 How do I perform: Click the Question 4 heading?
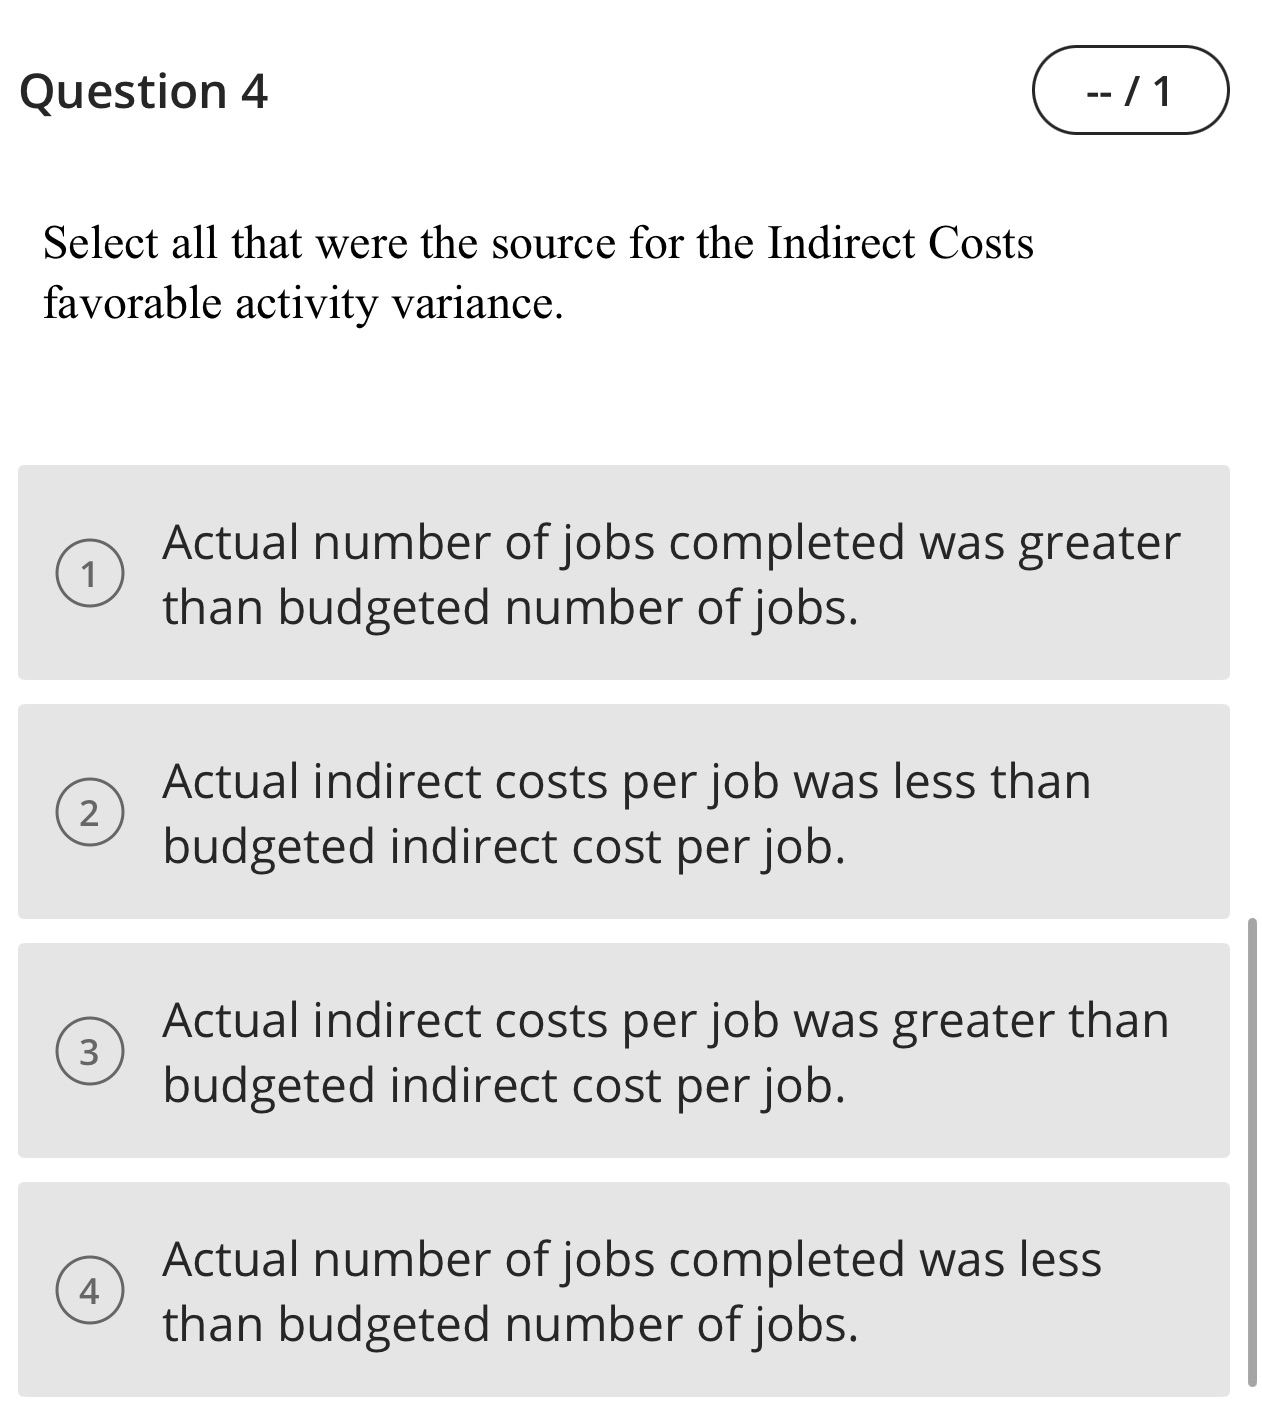pos(143,92)
